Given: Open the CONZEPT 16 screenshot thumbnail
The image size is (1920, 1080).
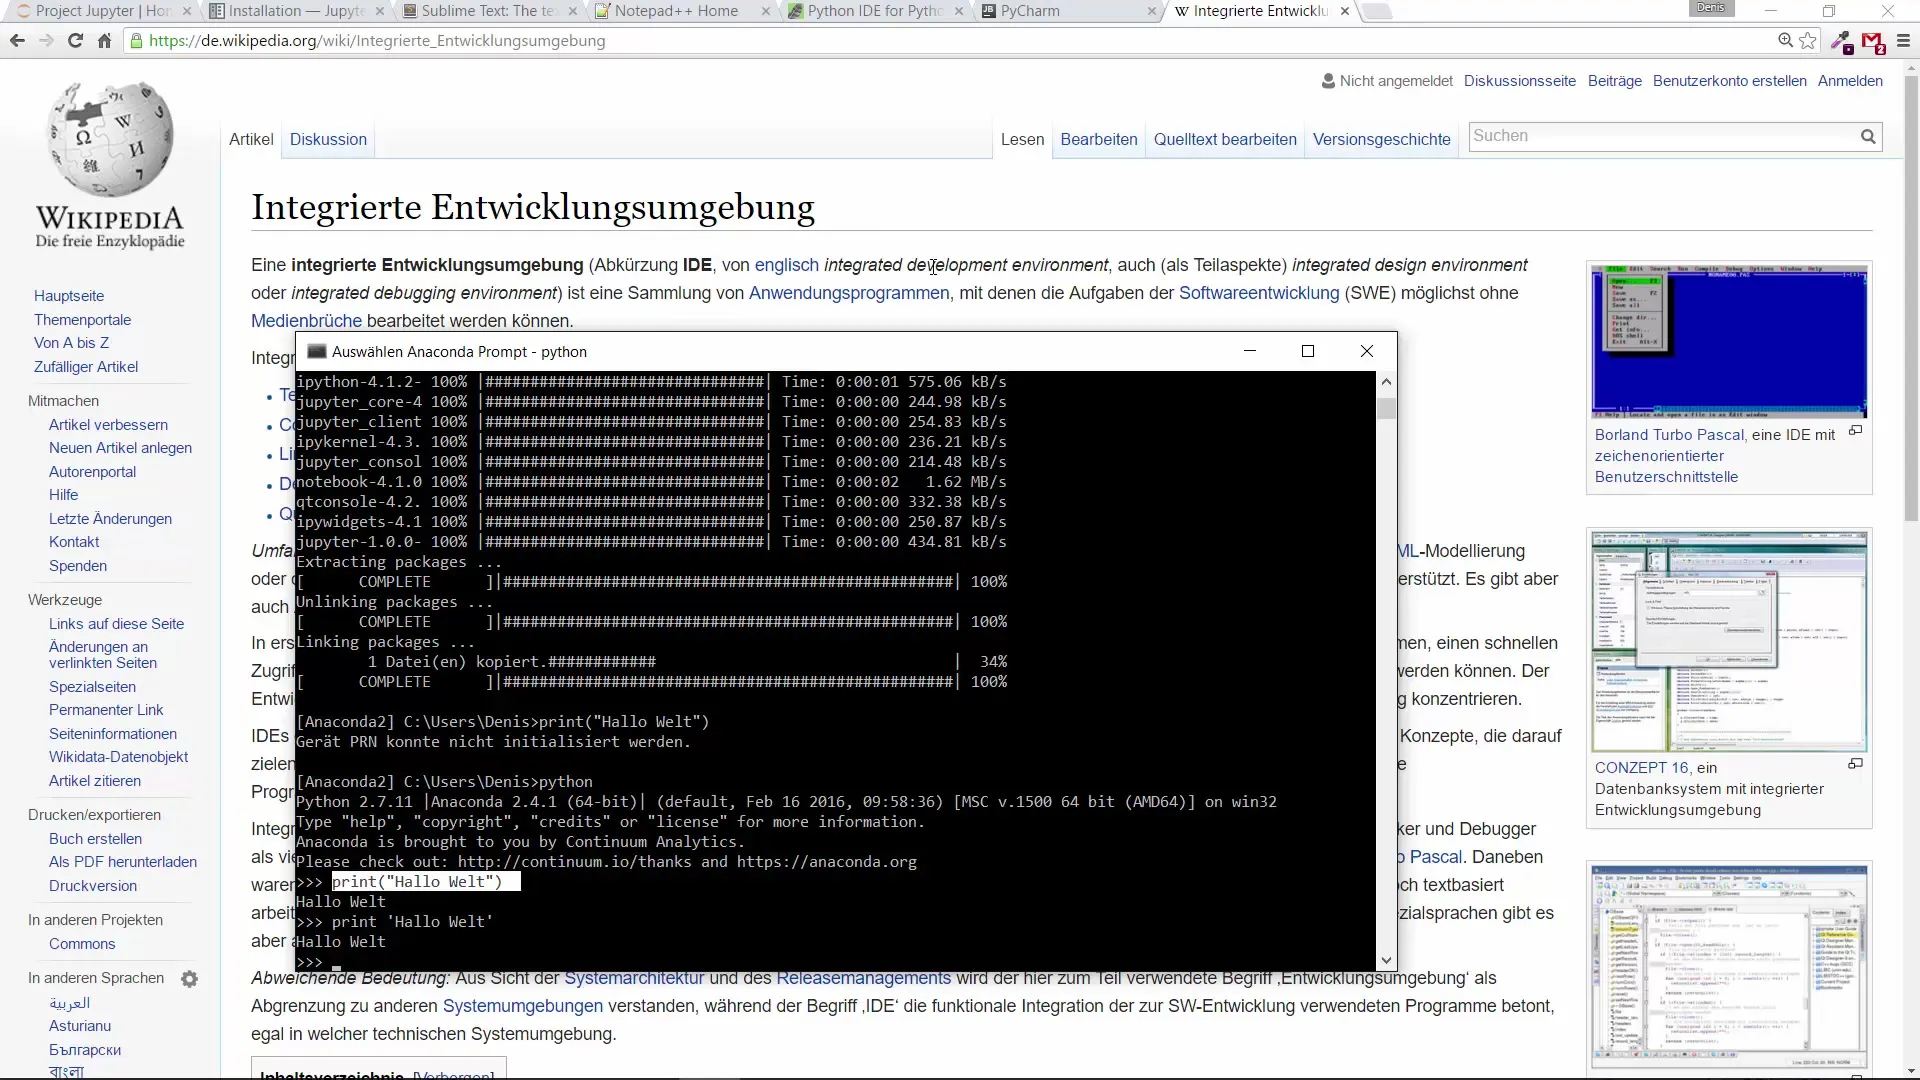Looking at the screenshot, I should [x=1729, y=642].
